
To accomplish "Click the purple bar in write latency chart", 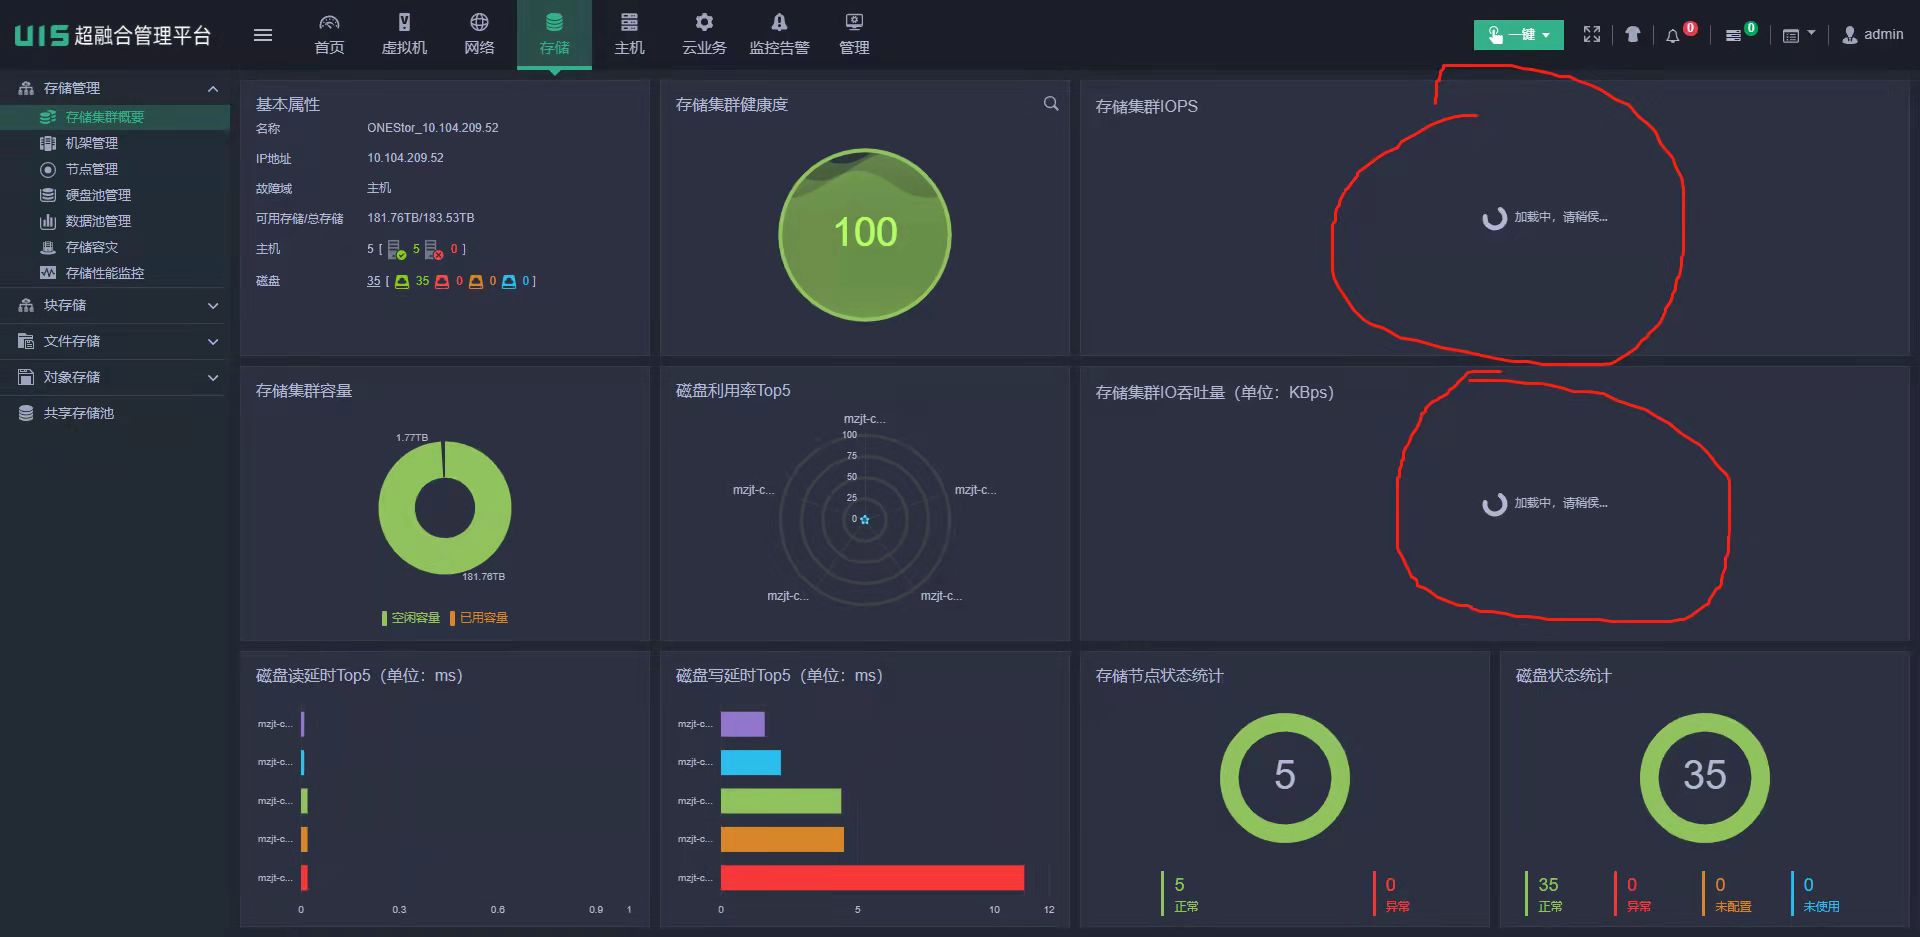I will 743,724.
